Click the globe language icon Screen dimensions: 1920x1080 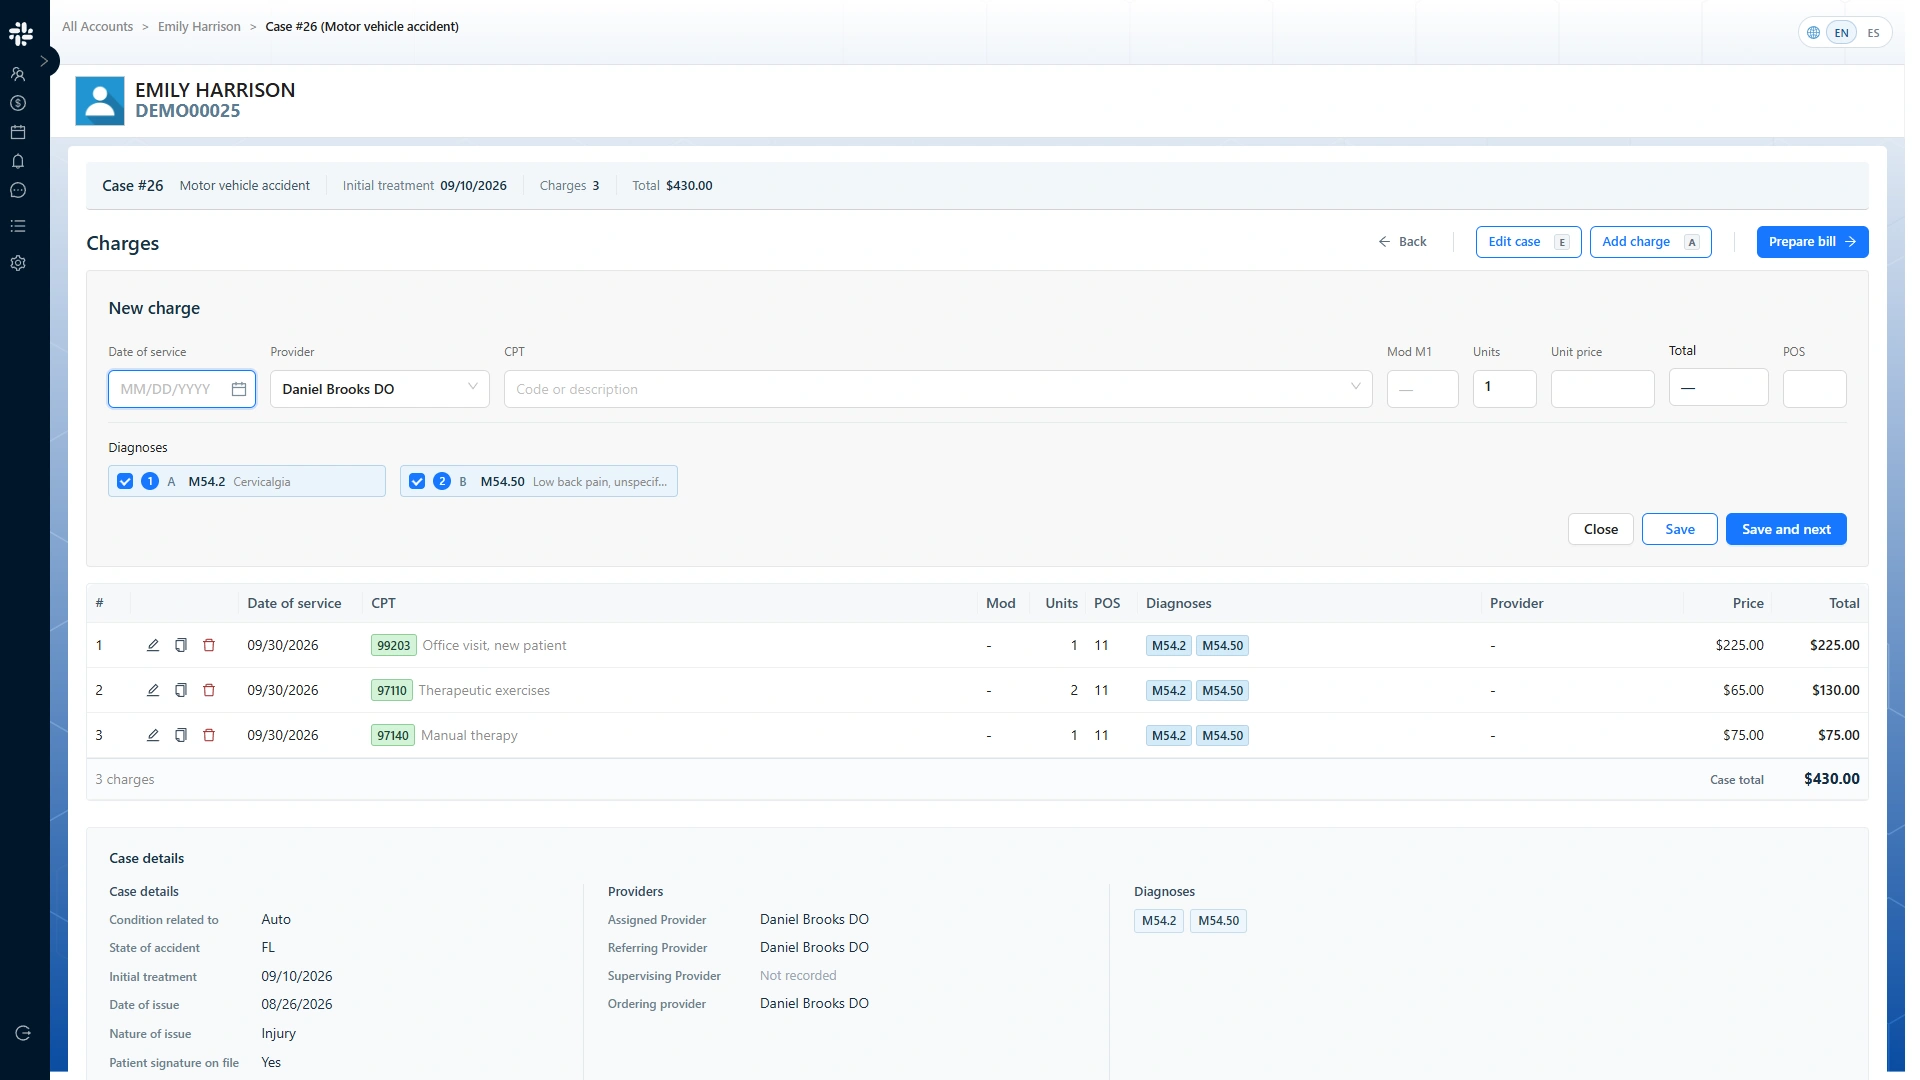pos(1813,33)
